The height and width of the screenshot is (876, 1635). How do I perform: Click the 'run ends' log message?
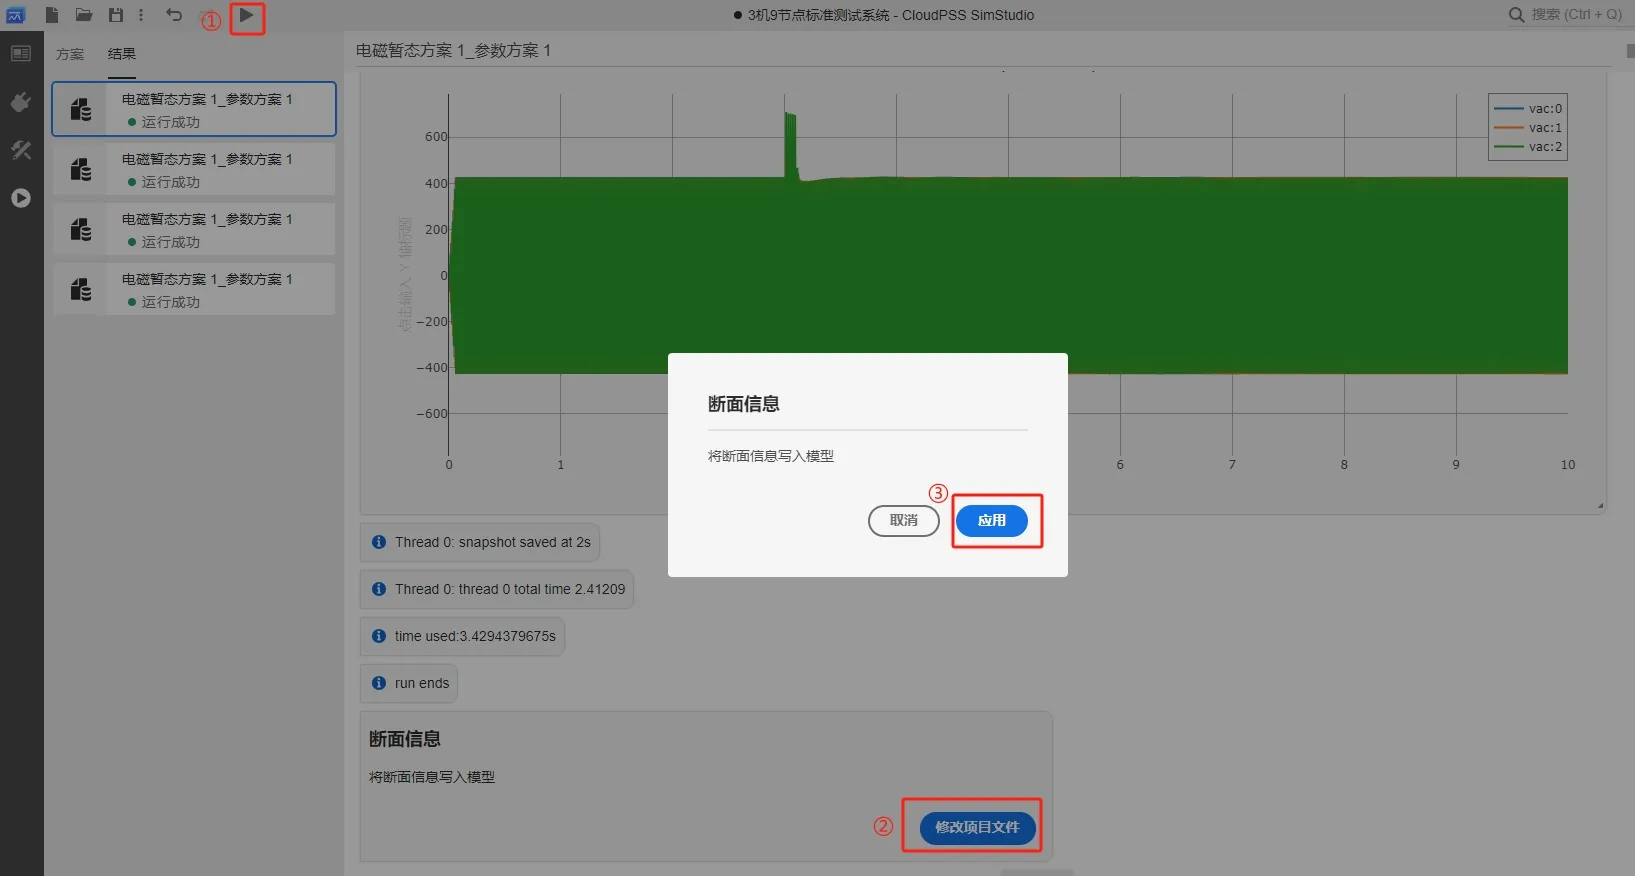pyautogui.click(x=409, y=683)
